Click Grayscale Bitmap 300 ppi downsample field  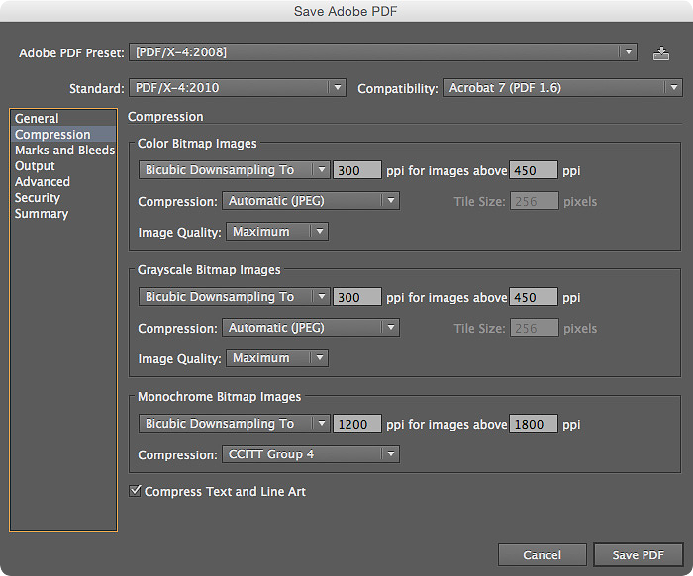pyautogui.click(x=357, y=297)
